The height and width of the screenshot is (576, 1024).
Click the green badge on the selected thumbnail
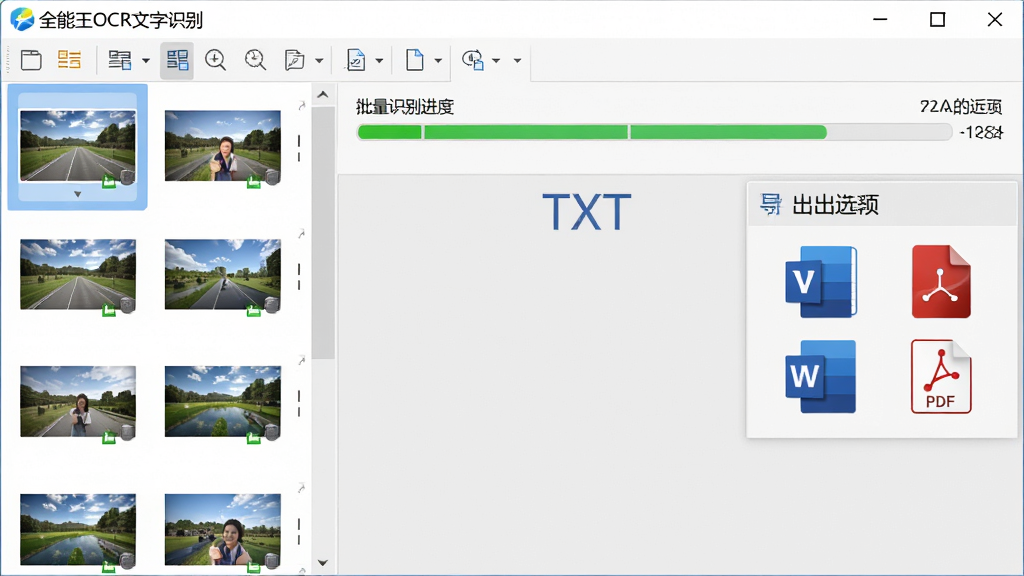click(109, 182)
